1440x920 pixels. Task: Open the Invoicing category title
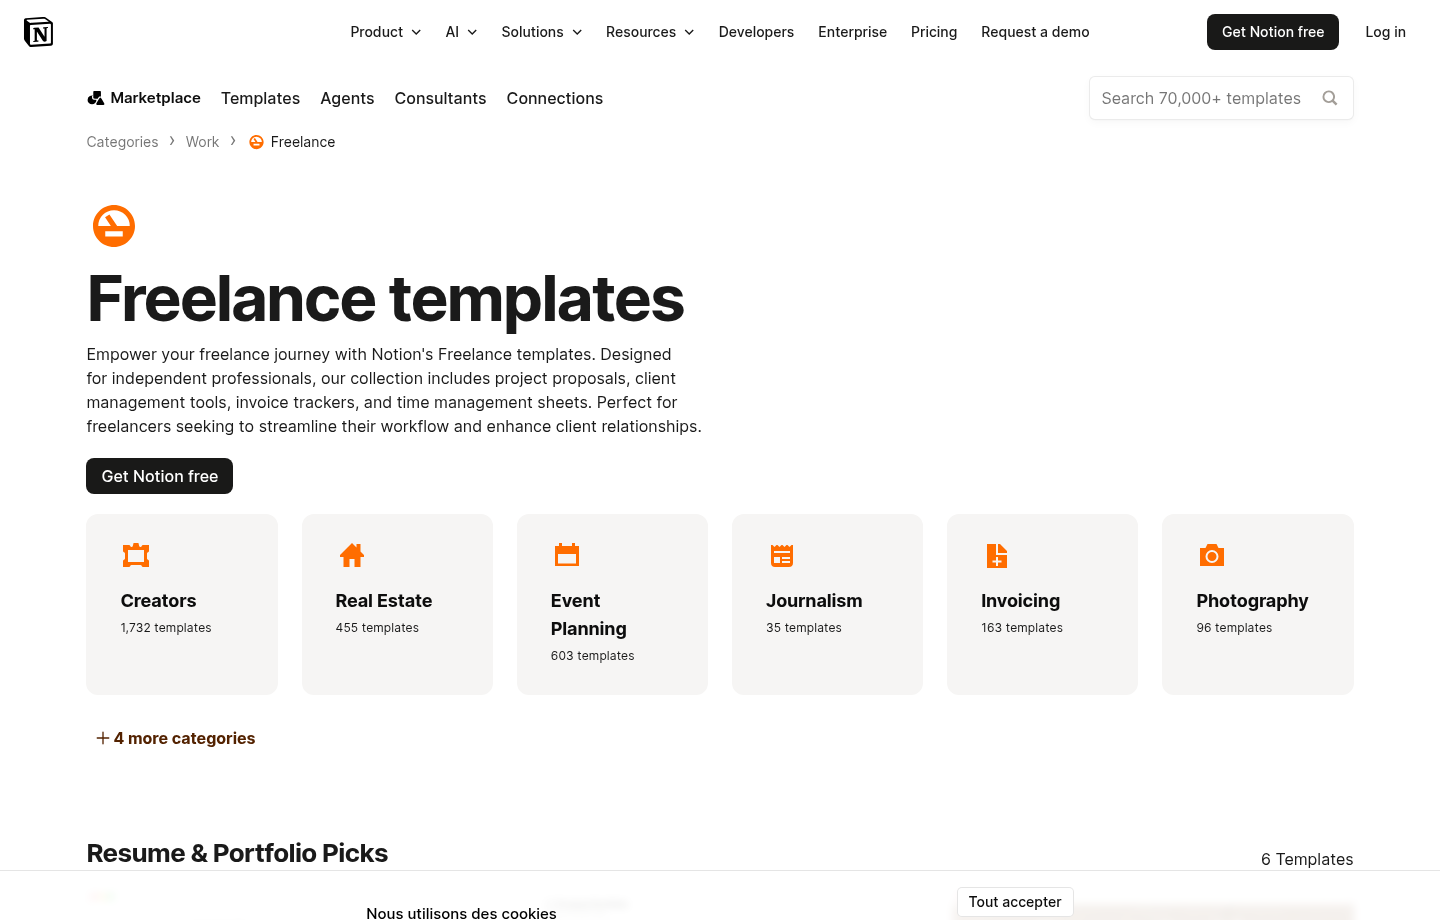click(1020, 601)
